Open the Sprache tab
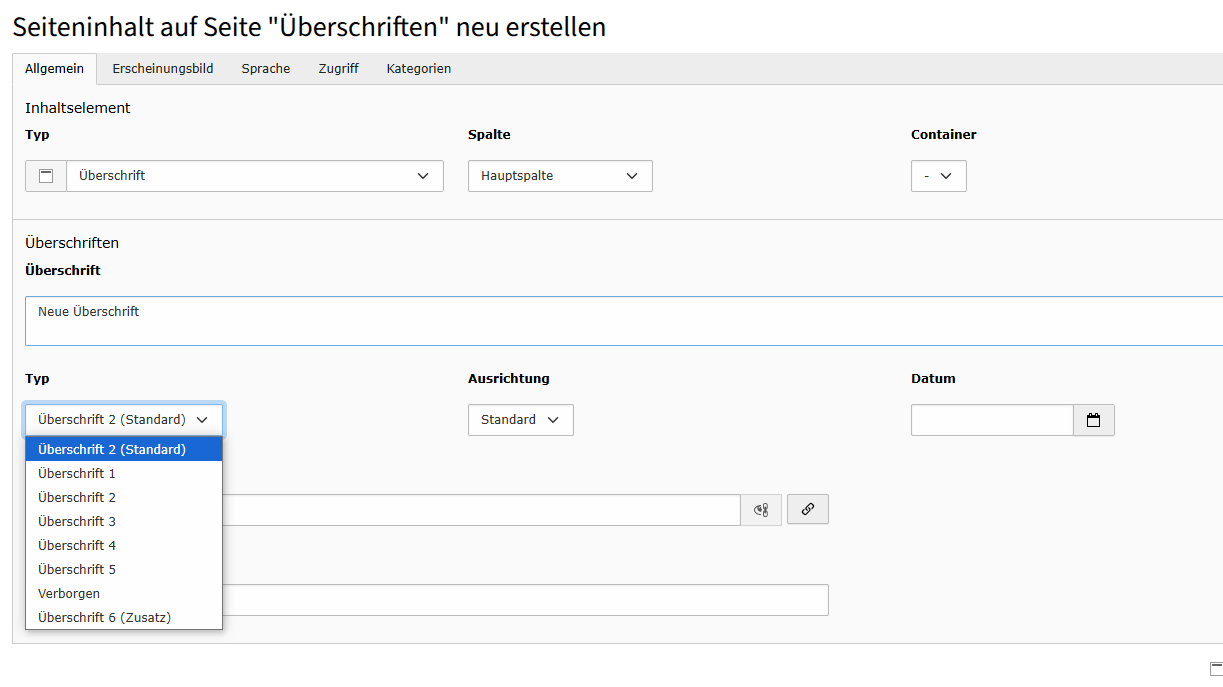Viewport: 1223px width, 687px height. pos(265,68)
